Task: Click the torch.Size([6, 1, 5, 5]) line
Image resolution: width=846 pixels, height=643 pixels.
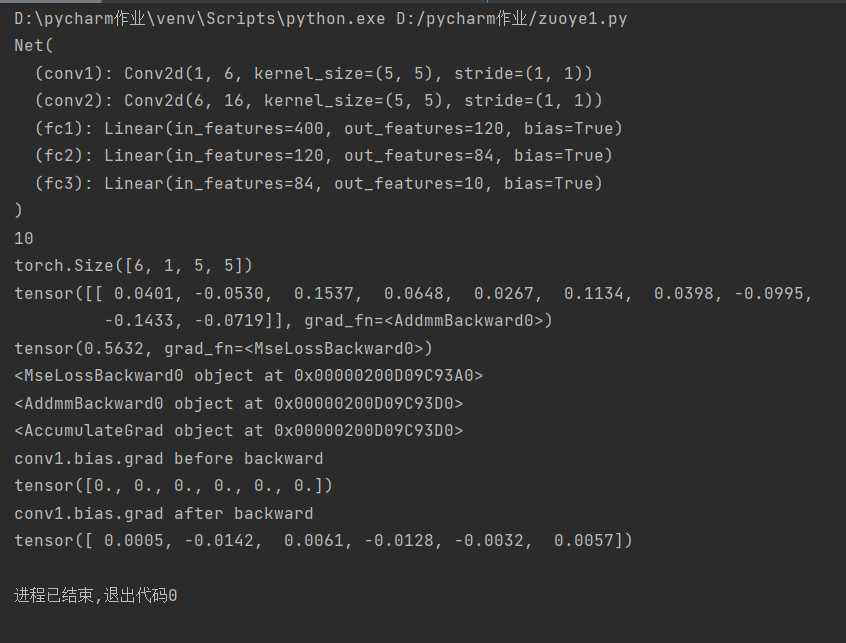Action: [134, 266]
